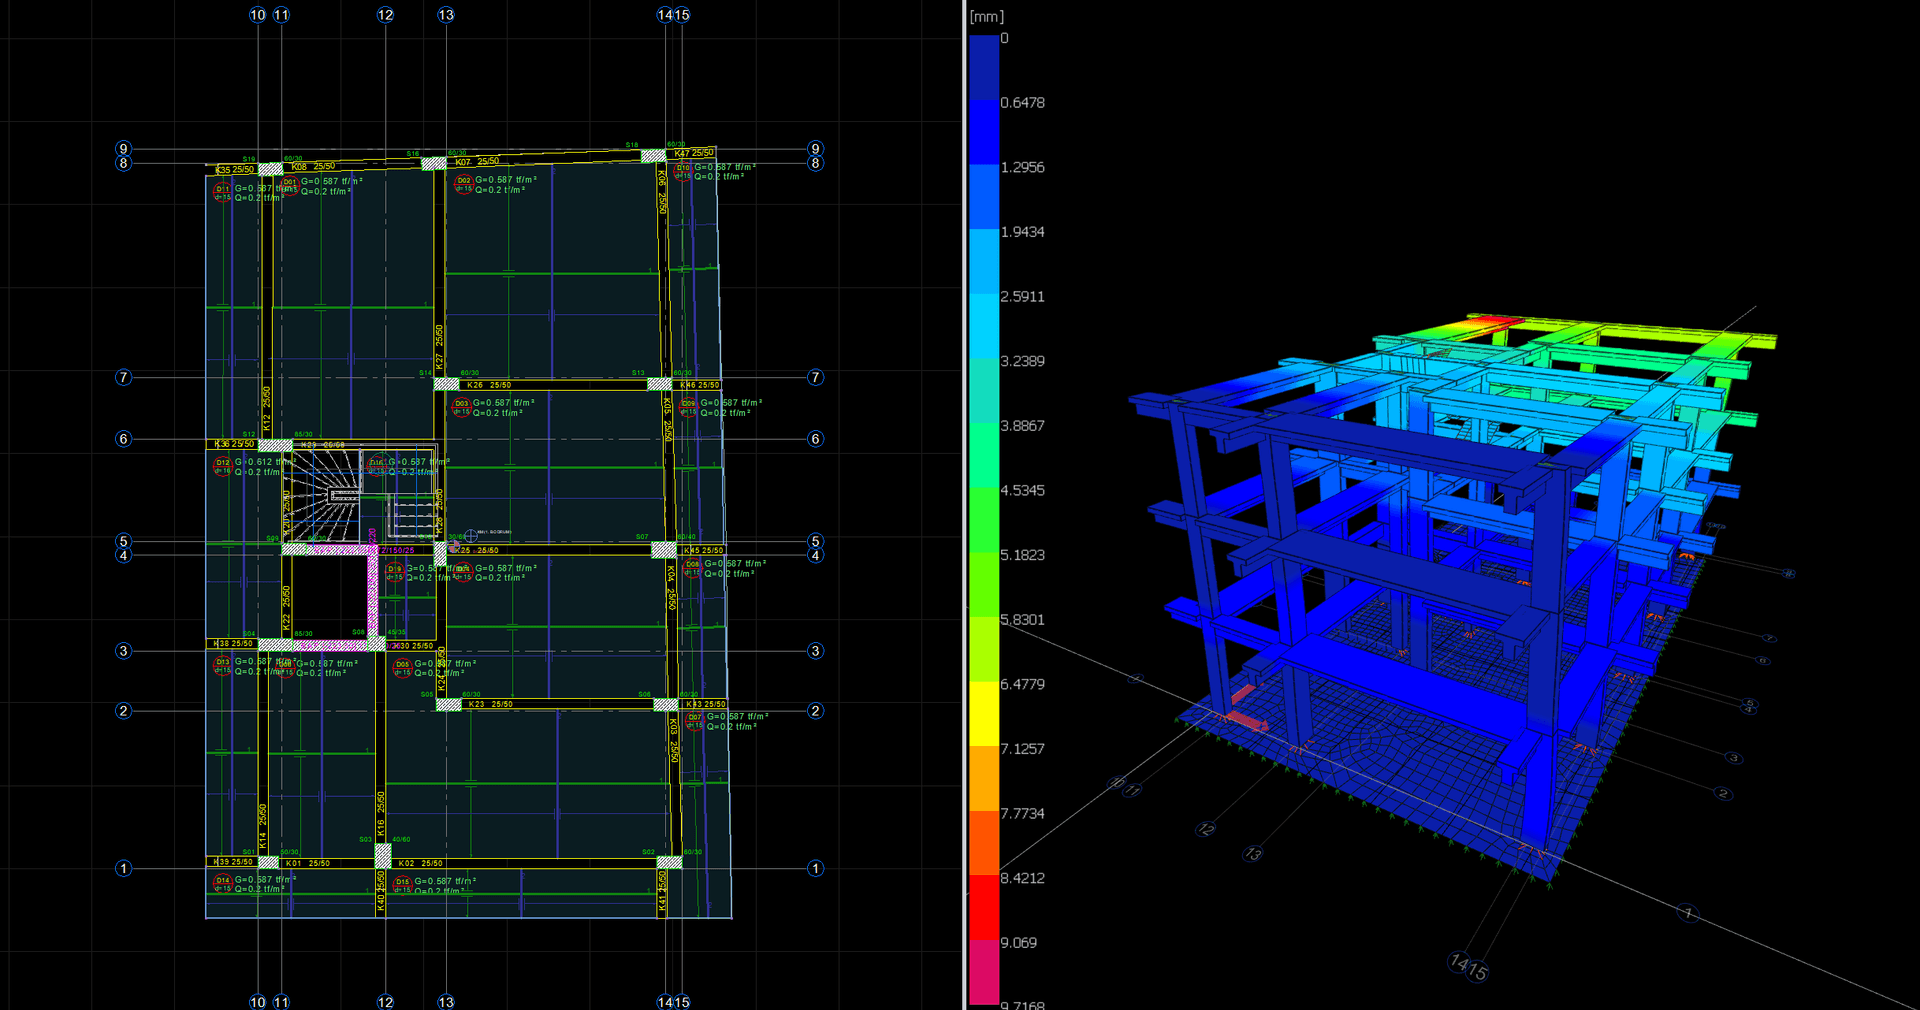Select beam label K01 25/50
Viewport: 1920px width, 1010px height.
tap(307, 863)
